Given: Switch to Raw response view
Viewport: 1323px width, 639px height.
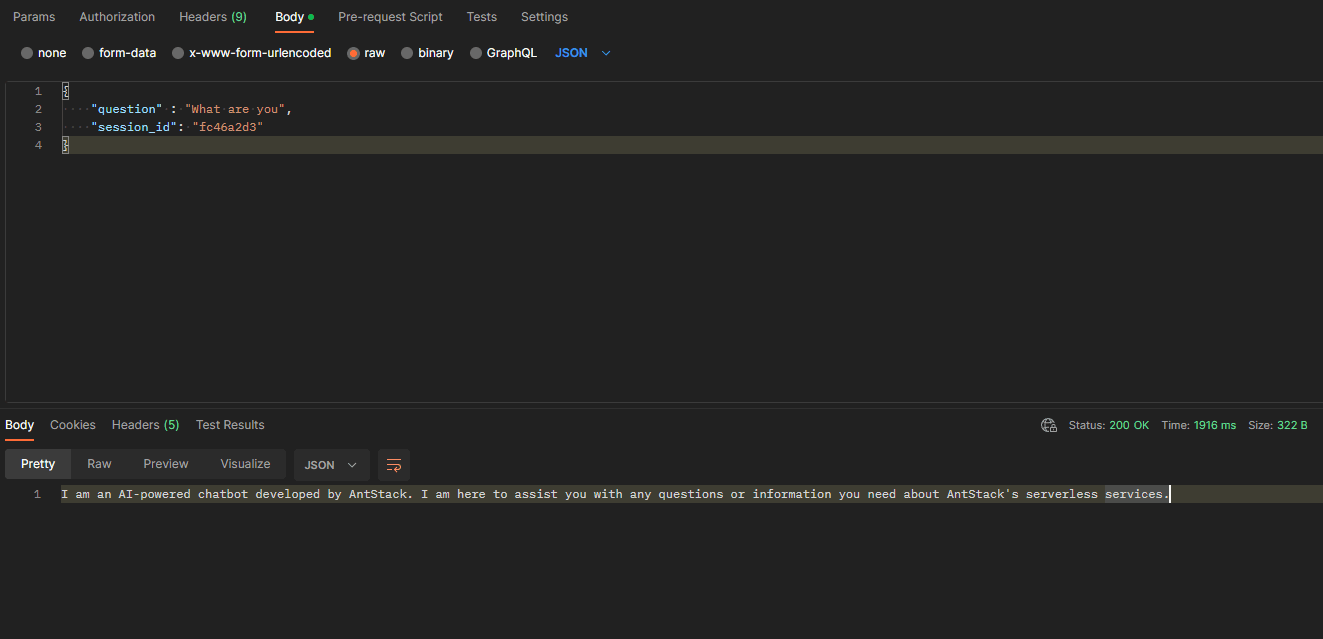Looking at the screenshot, I should (99, 464).
